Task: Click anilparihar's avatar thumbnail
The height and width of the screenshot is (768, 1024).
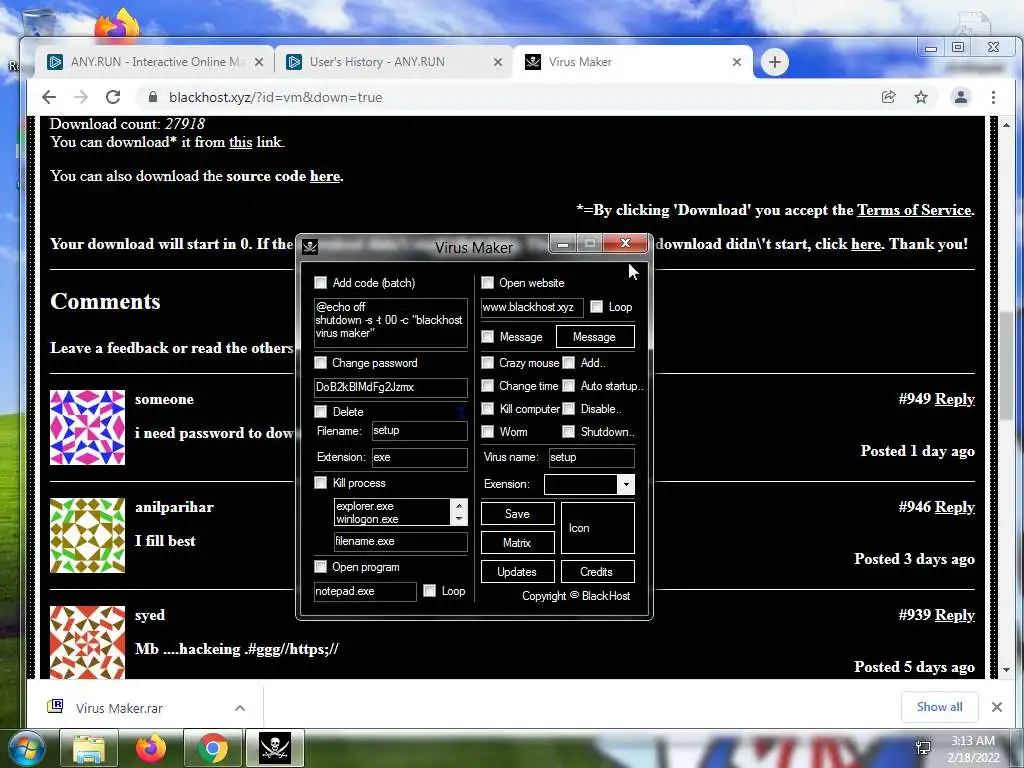Action: 88,536
